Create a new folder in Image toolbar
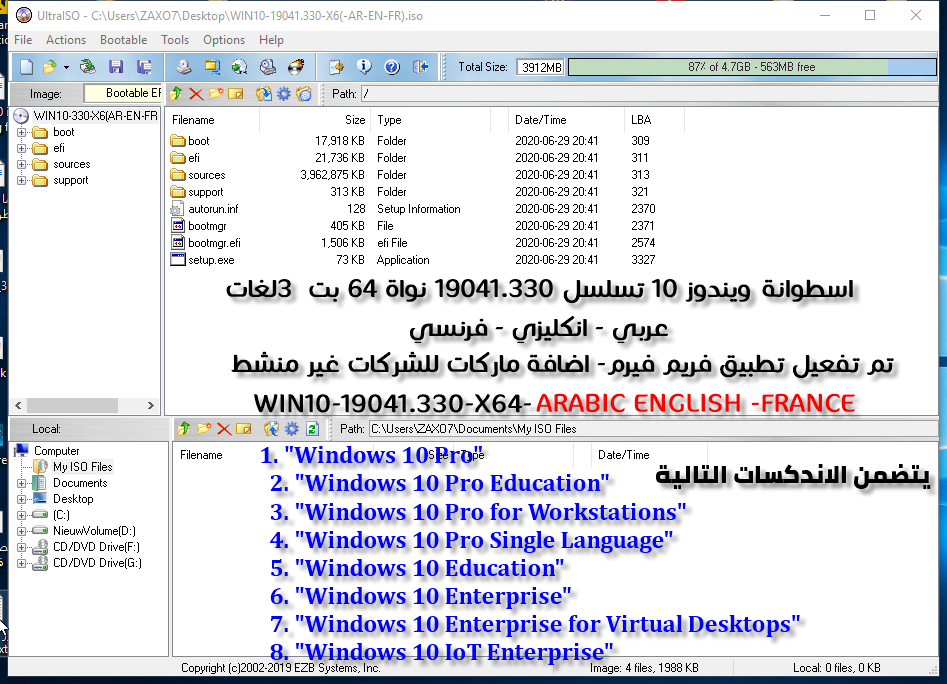This screenshot has width=947, height=684. tap(216, 94)
